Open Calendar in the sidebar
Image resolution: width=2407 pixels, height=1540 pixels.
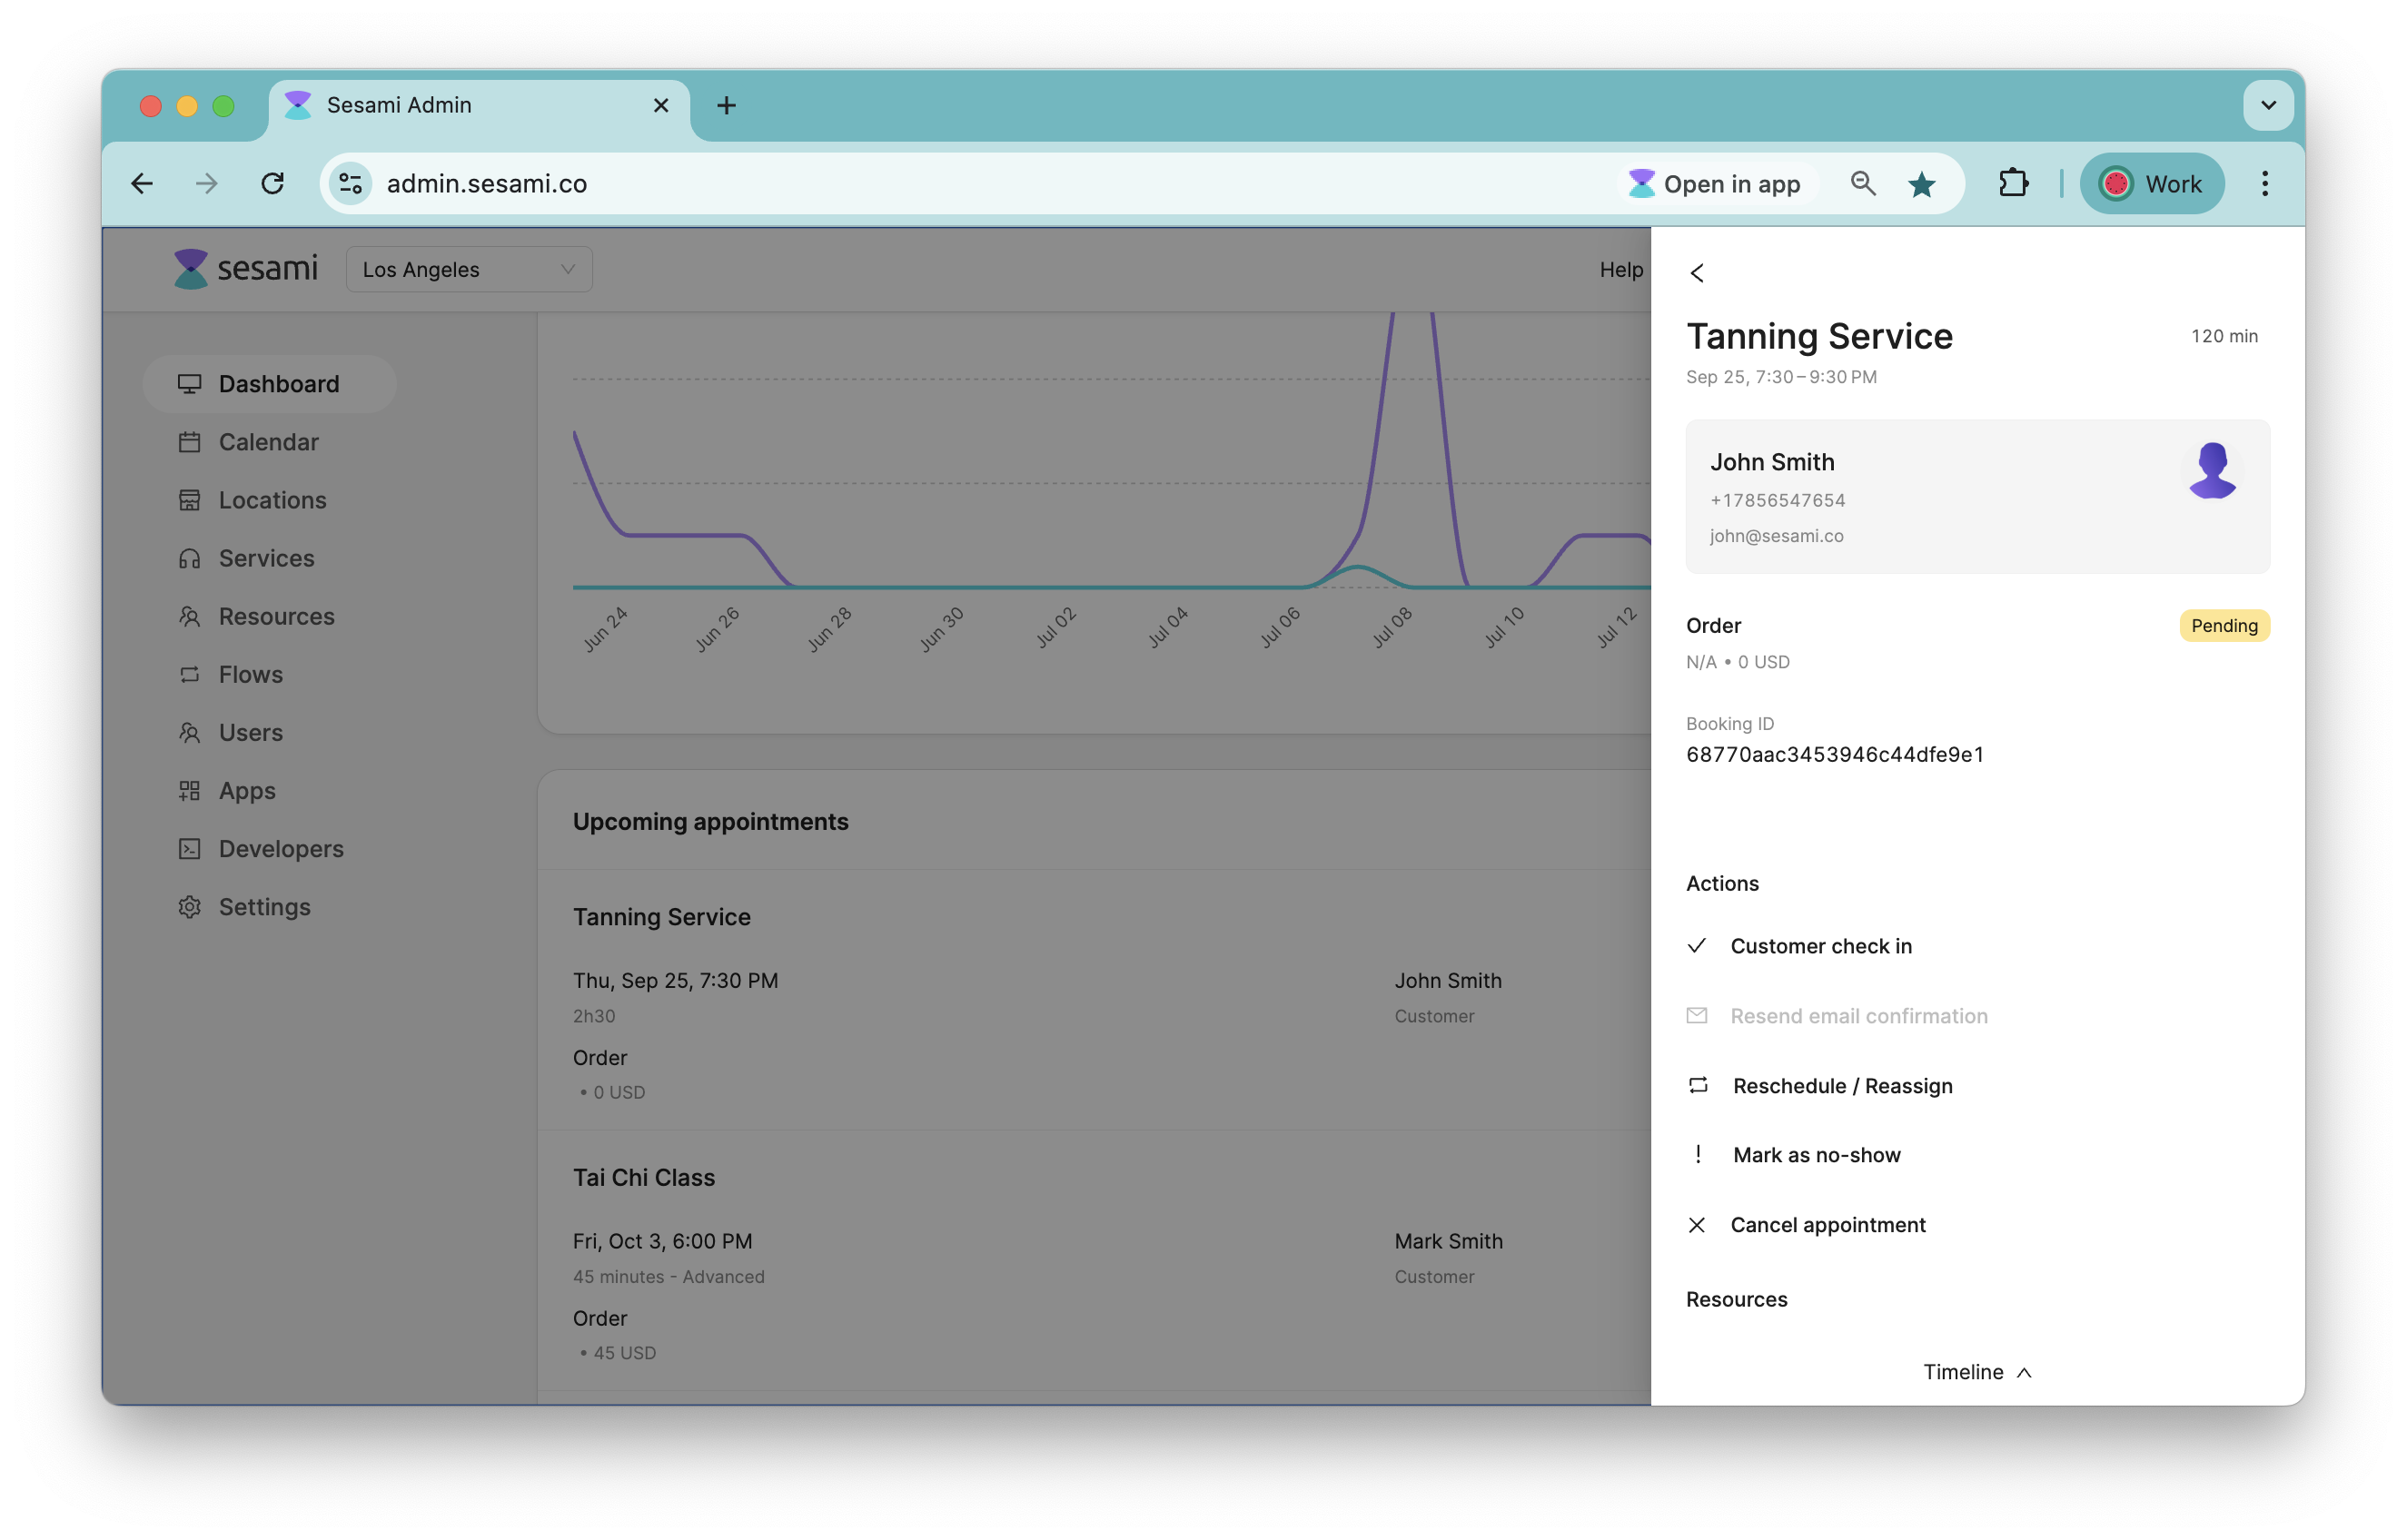(268, 442)
